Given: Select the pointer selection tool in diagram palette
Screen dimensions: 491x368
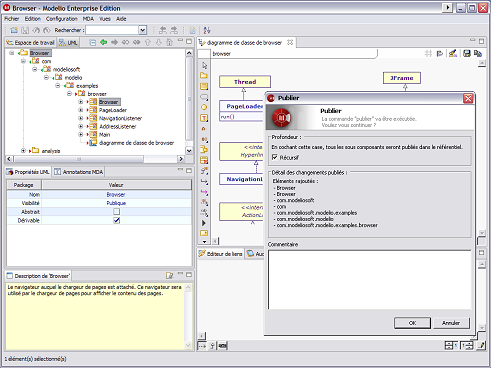Looking at the screenshot, I should coord(204,65).
